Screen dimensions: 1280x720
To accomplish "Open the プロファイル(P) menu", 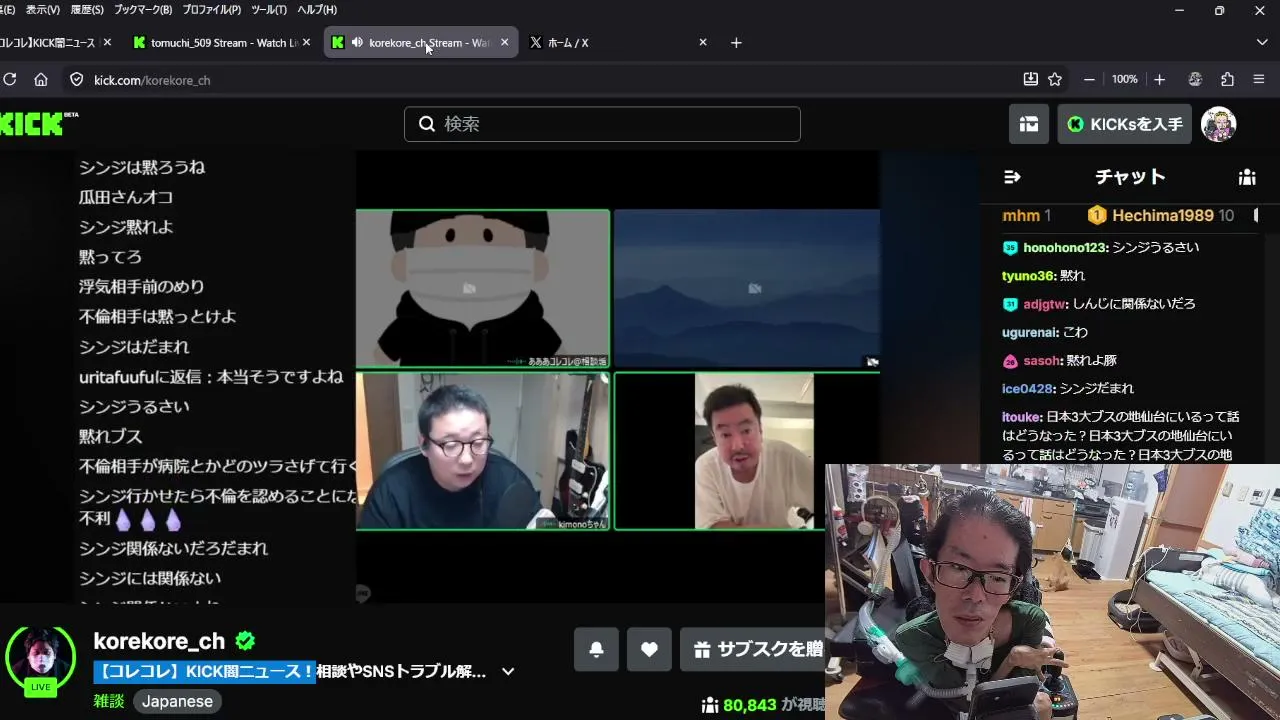I will (x=212, y=10).
